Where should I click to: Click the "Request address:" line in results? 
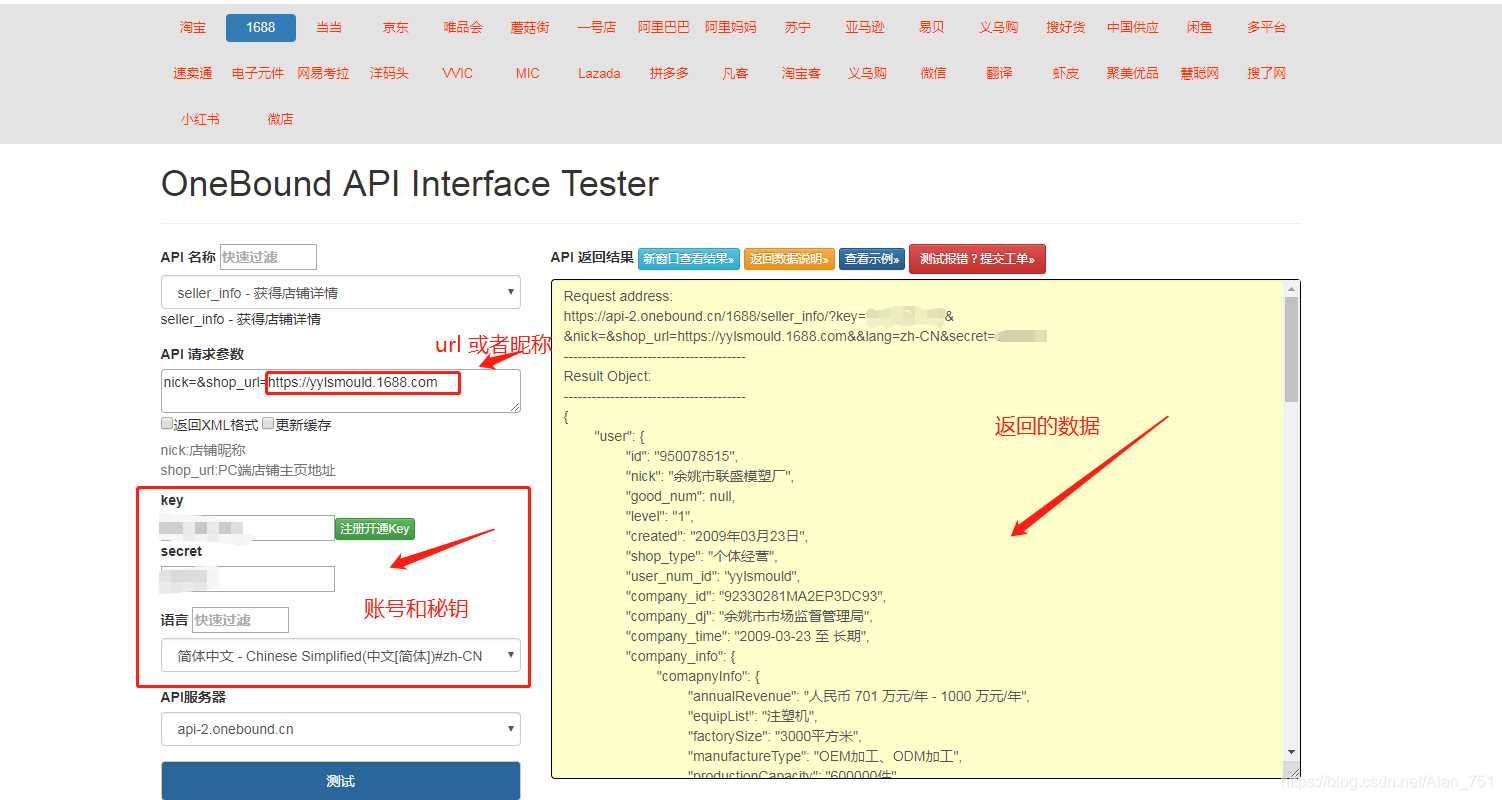click(618, 296)
